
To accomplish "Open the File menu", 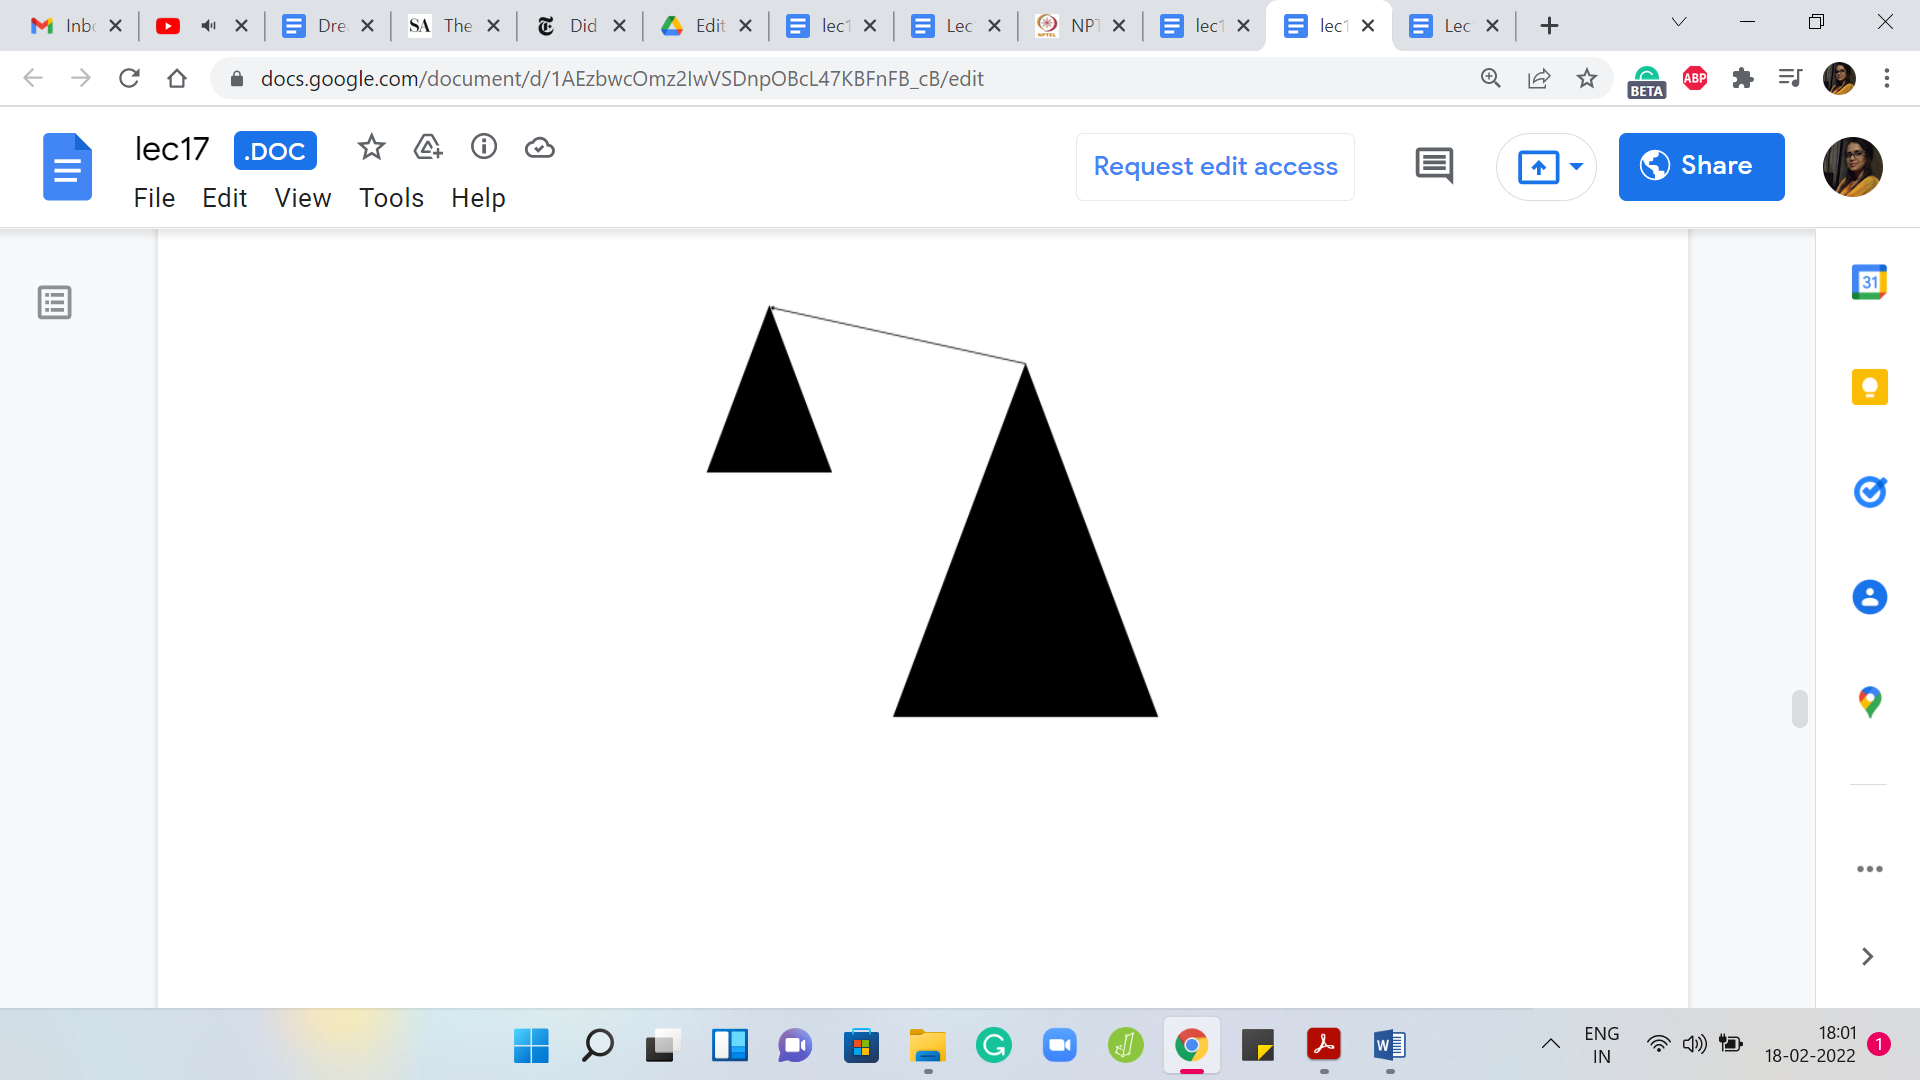I will point(154,198).
